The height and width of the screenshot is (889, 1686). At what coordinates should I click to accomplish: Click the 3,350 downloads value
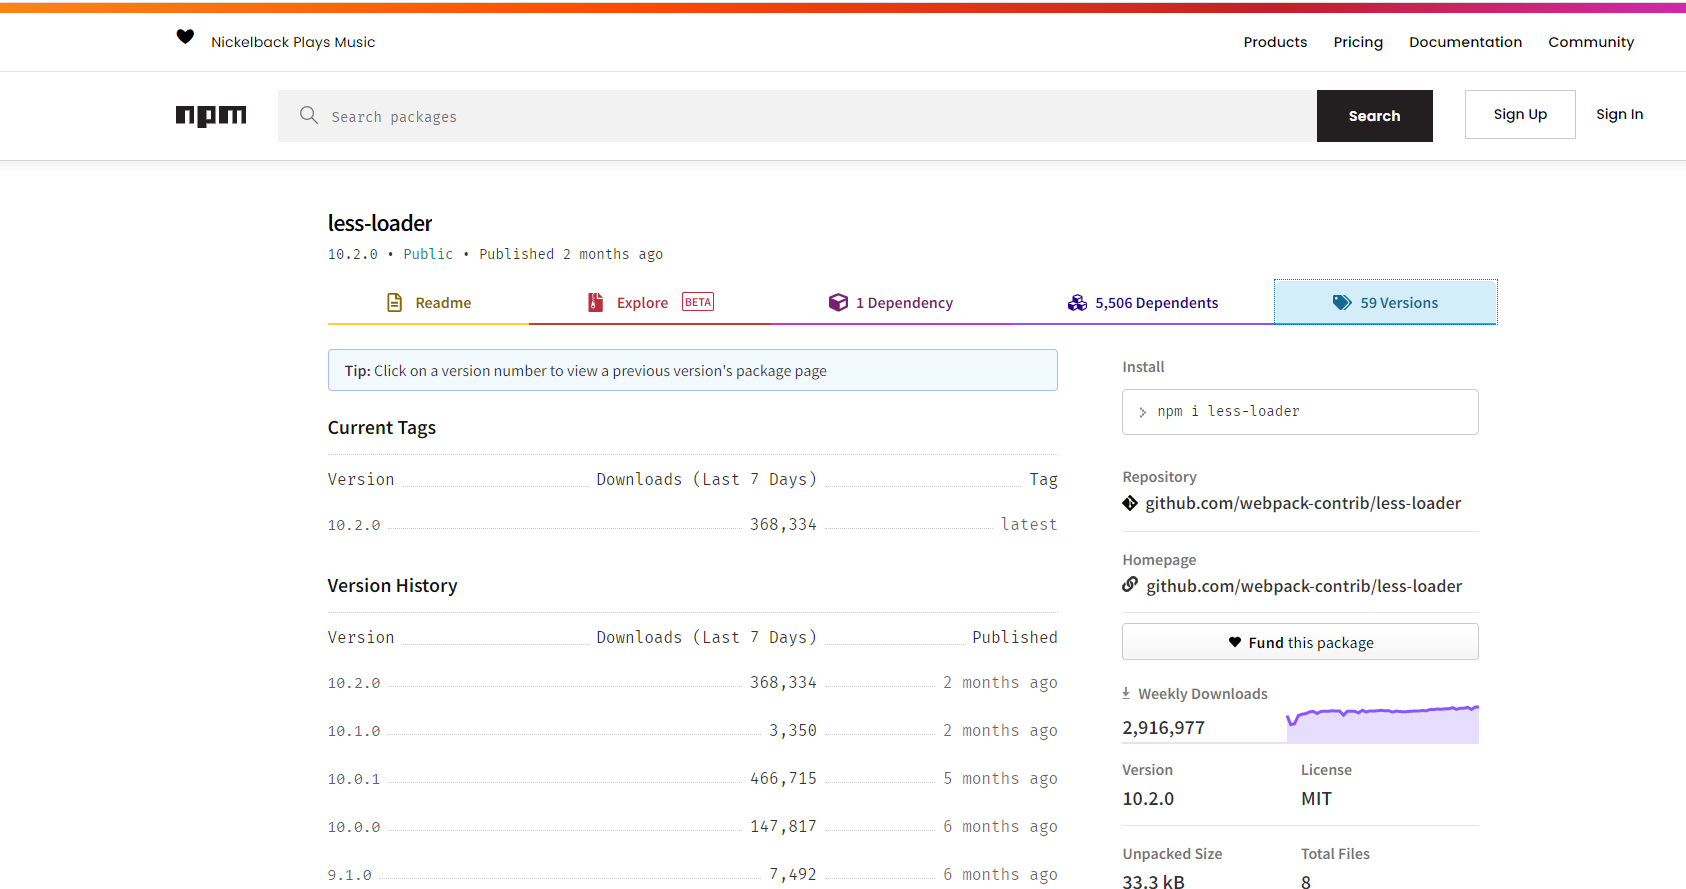pyautogui.click(x=793, y=730)
